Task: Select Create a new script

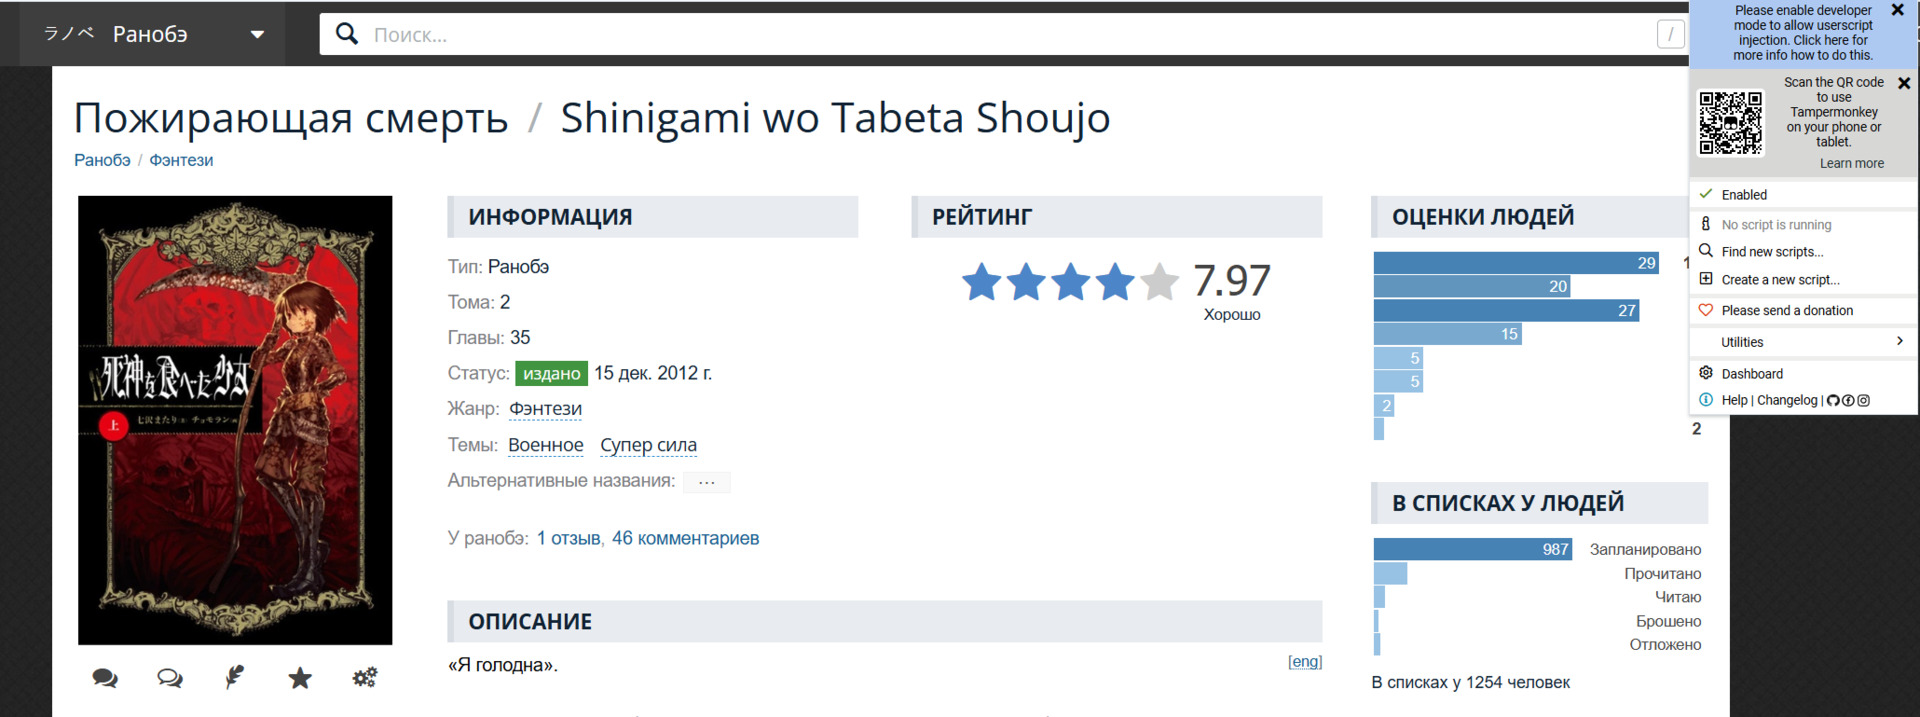Action: 1780,280
